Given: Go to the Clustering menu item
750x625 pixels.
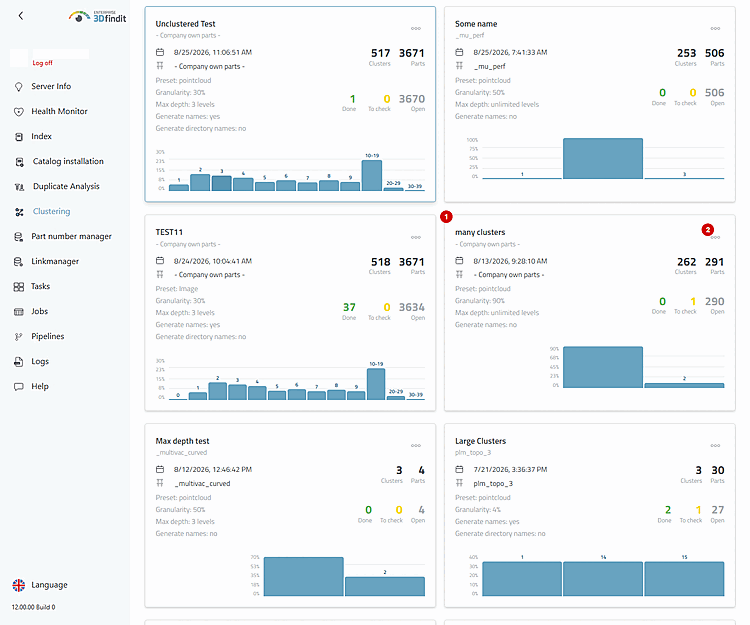Looking at the screenshot, I should pos(51,211).
